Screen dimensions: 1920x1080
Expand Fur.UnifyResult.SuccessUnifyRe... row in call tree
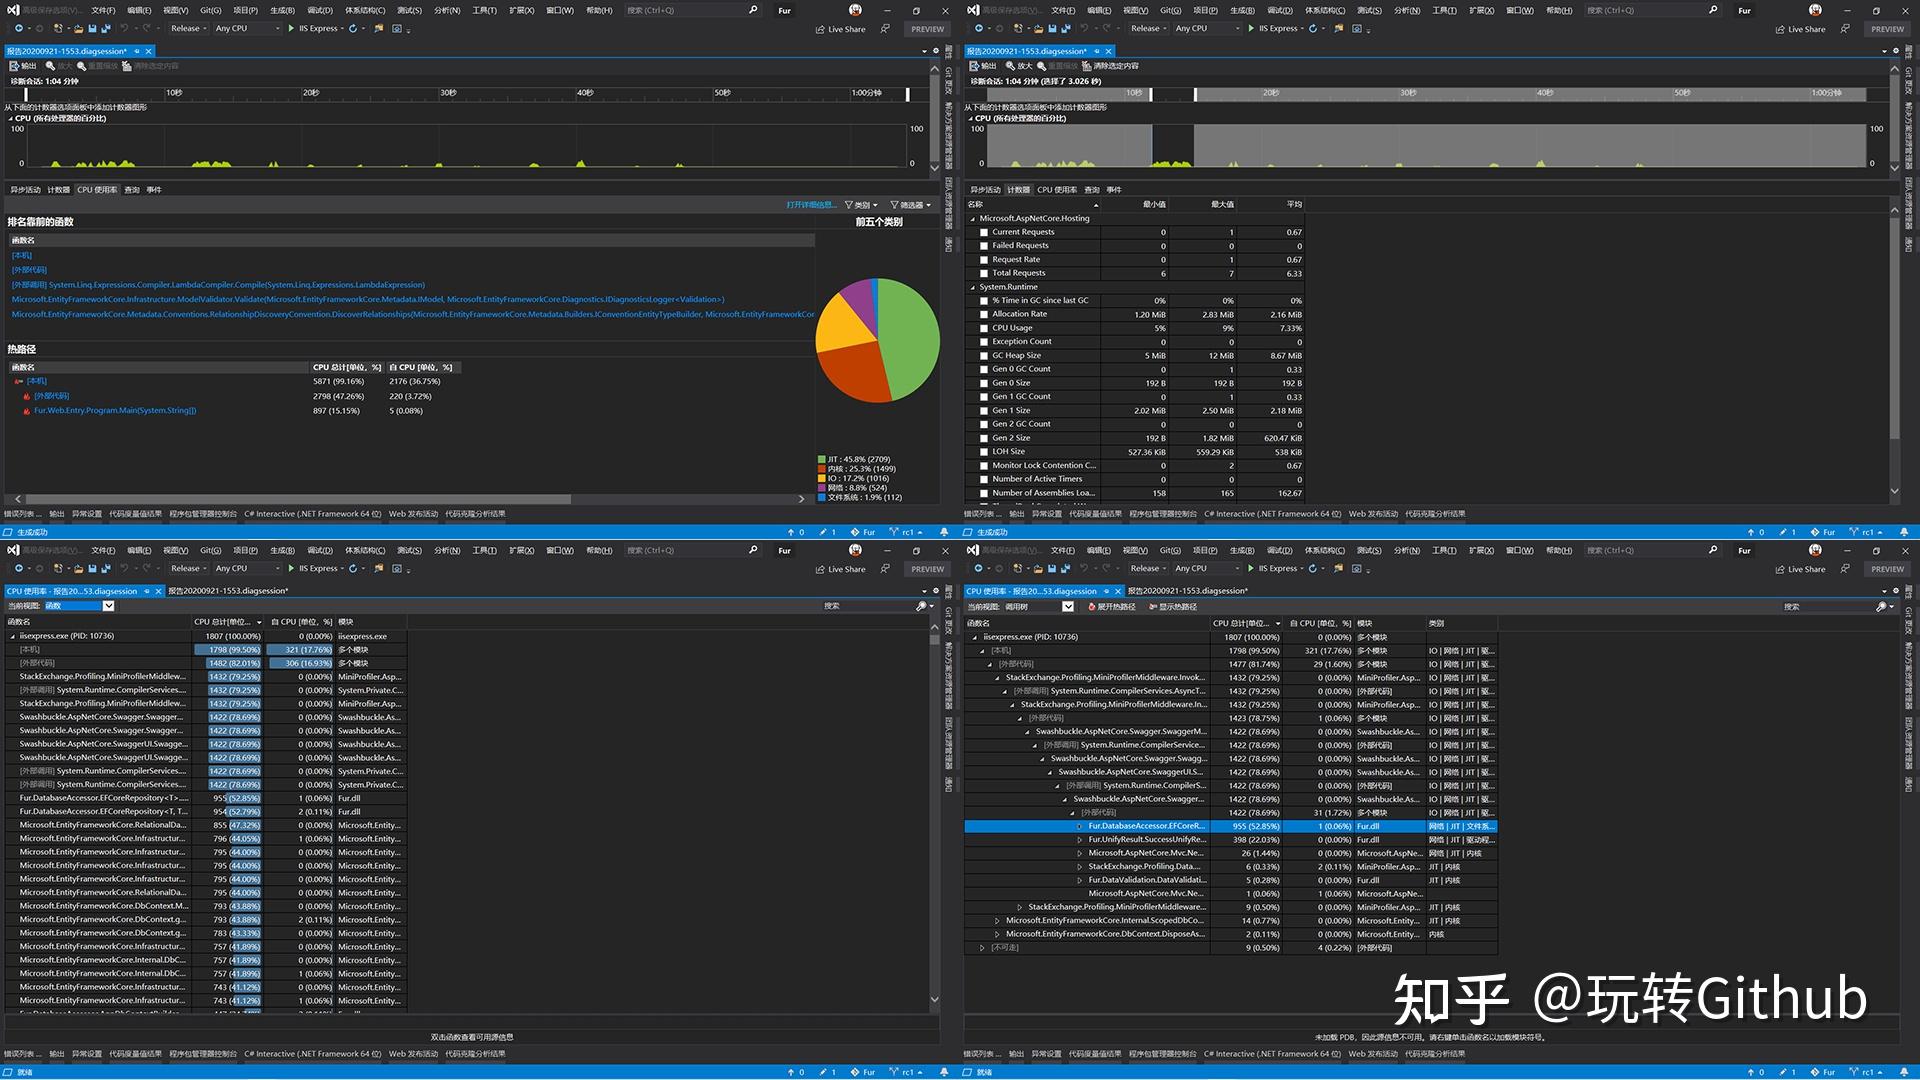click(x=1080, y=840)
